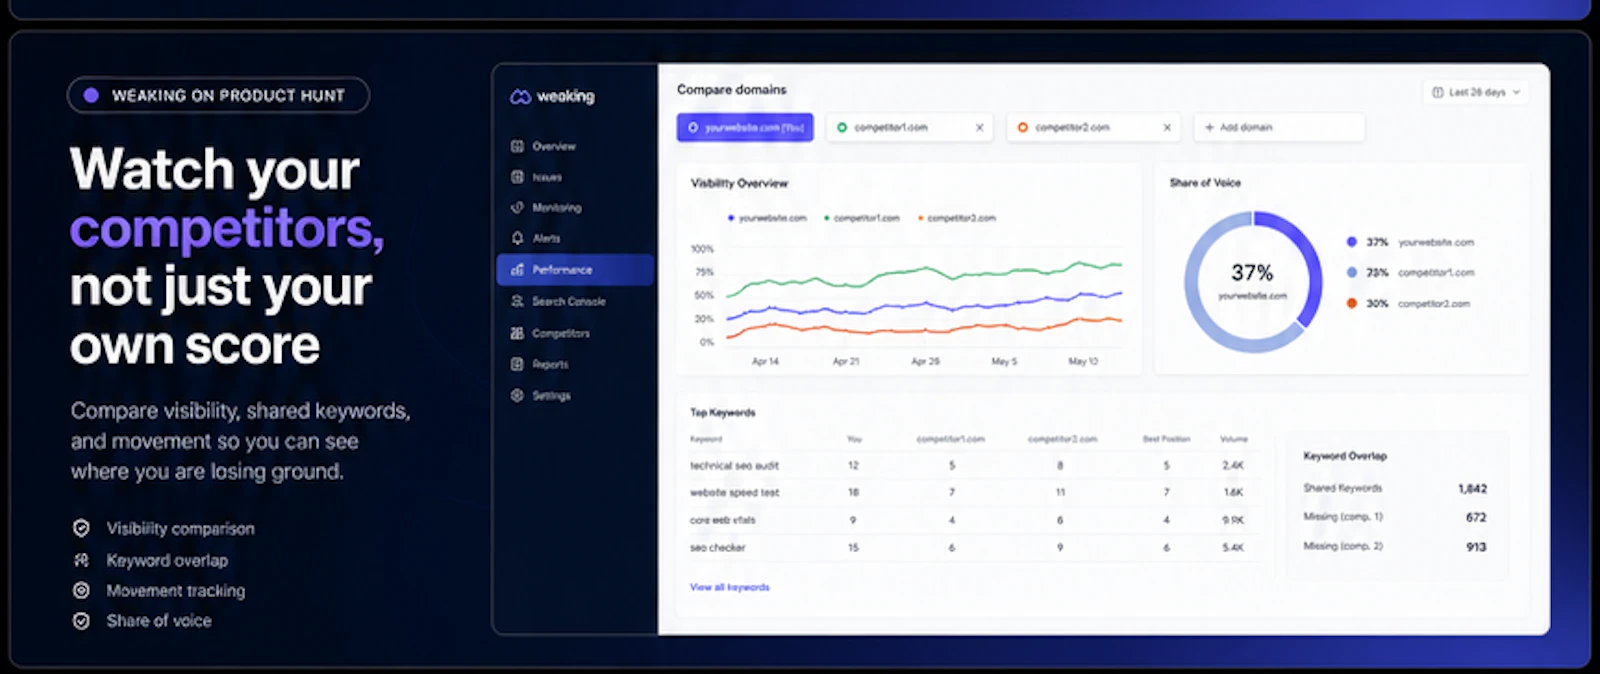Open the Last 28 days date dropdown
This screenshot has height=674, width=1600.
[1475, 92]
